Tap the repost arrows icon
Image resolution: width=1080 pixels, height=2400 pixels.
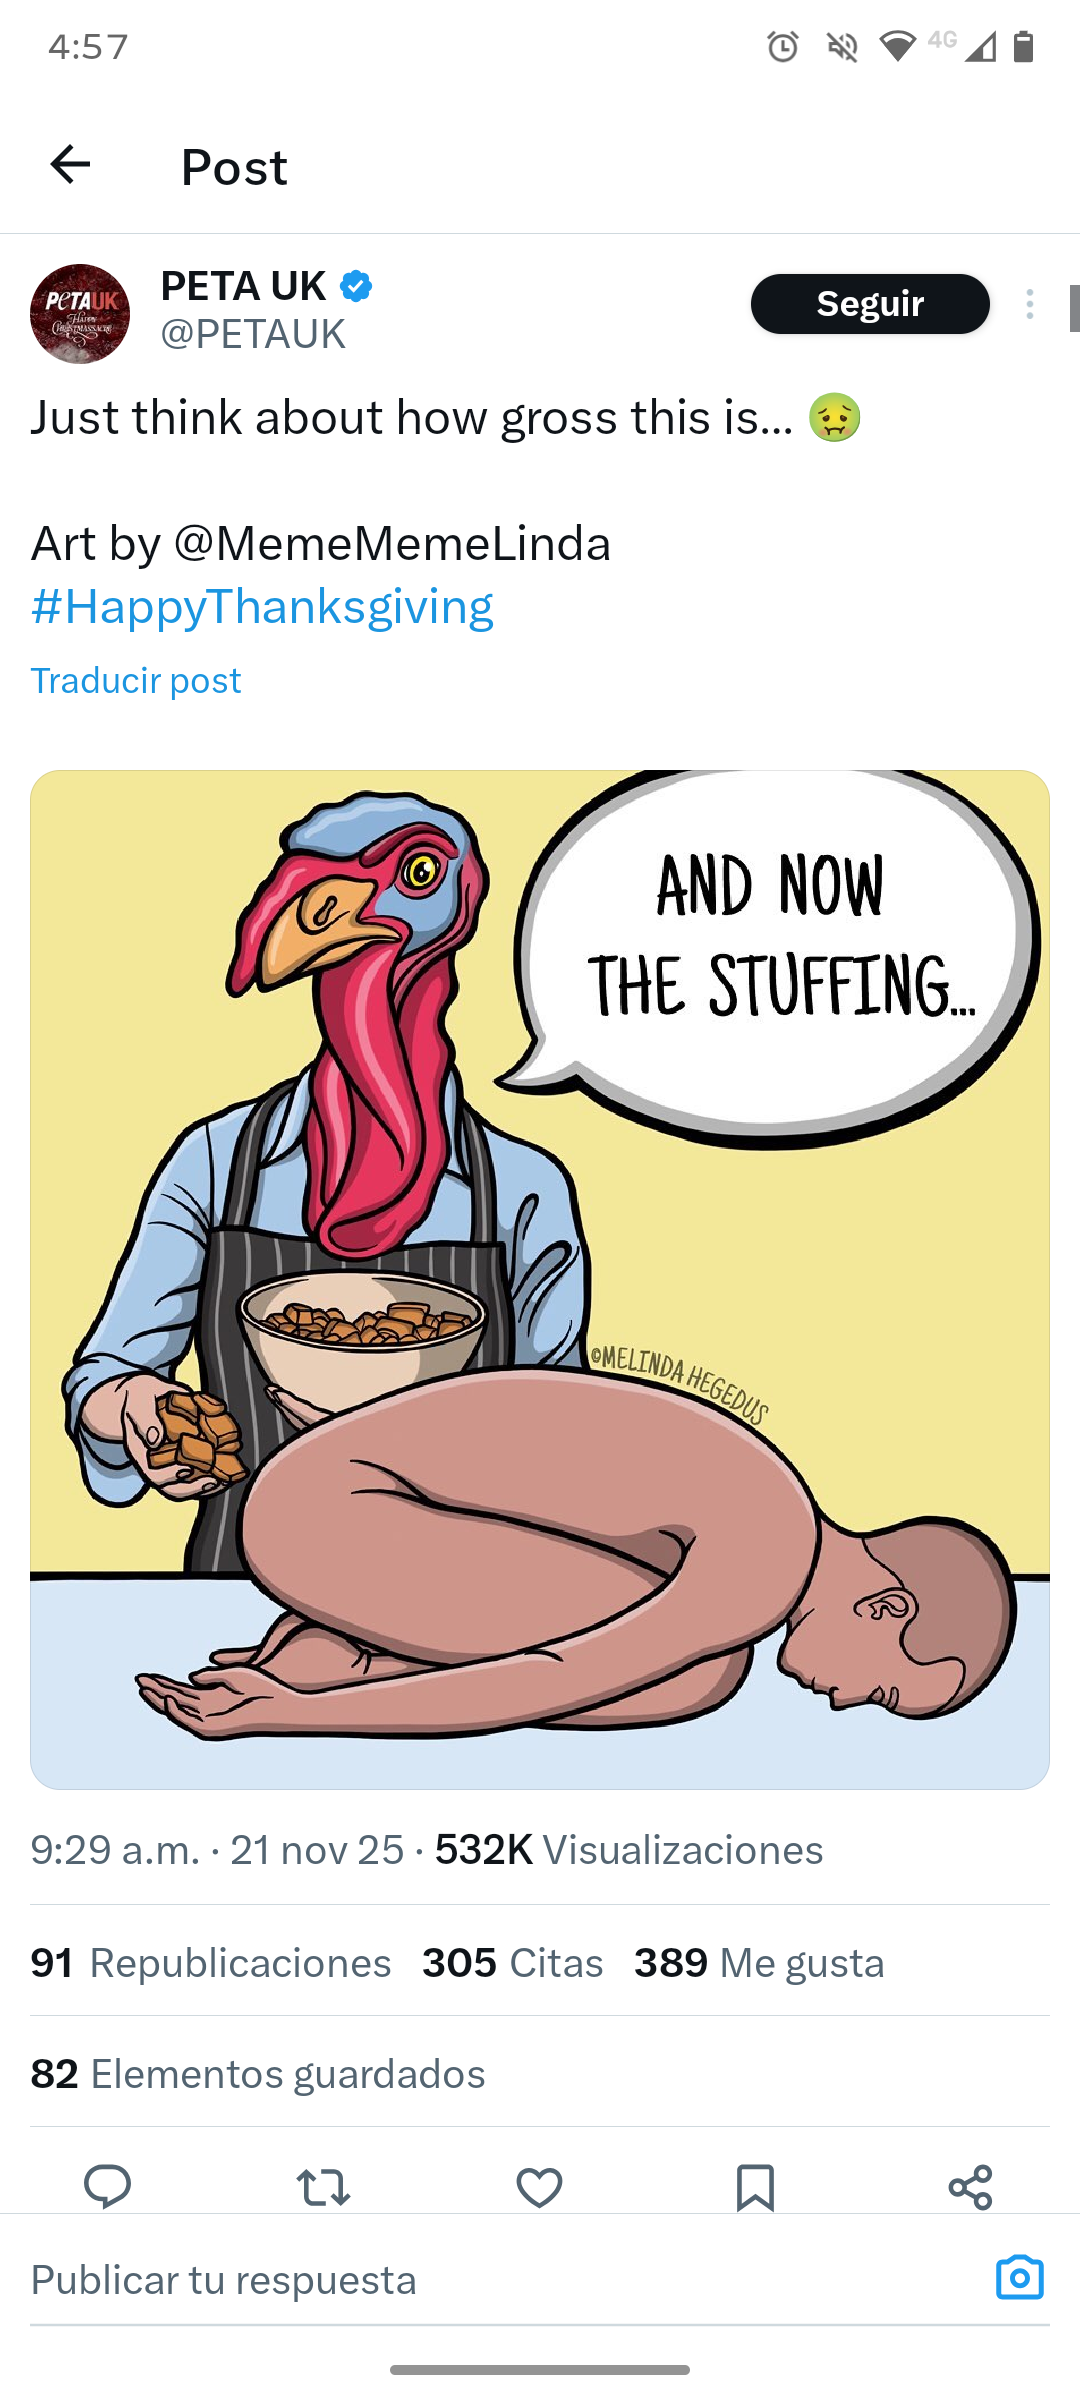(324, 2188)
